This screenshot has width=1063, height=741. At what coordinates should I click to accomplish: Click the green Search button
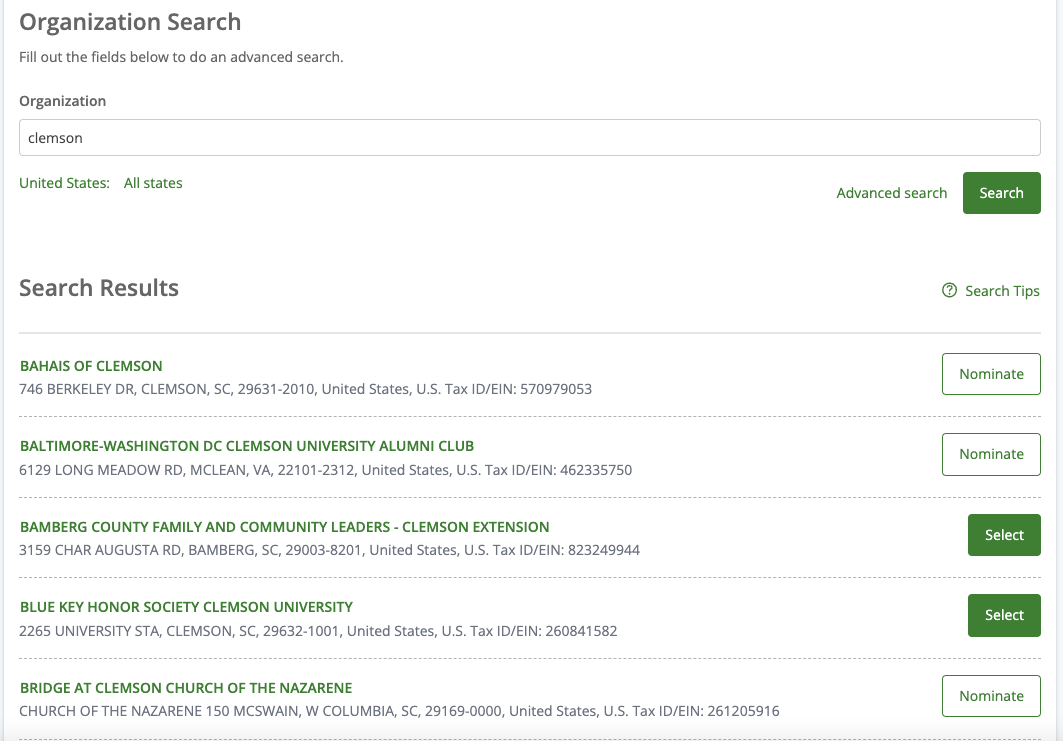coord(1001,193)
